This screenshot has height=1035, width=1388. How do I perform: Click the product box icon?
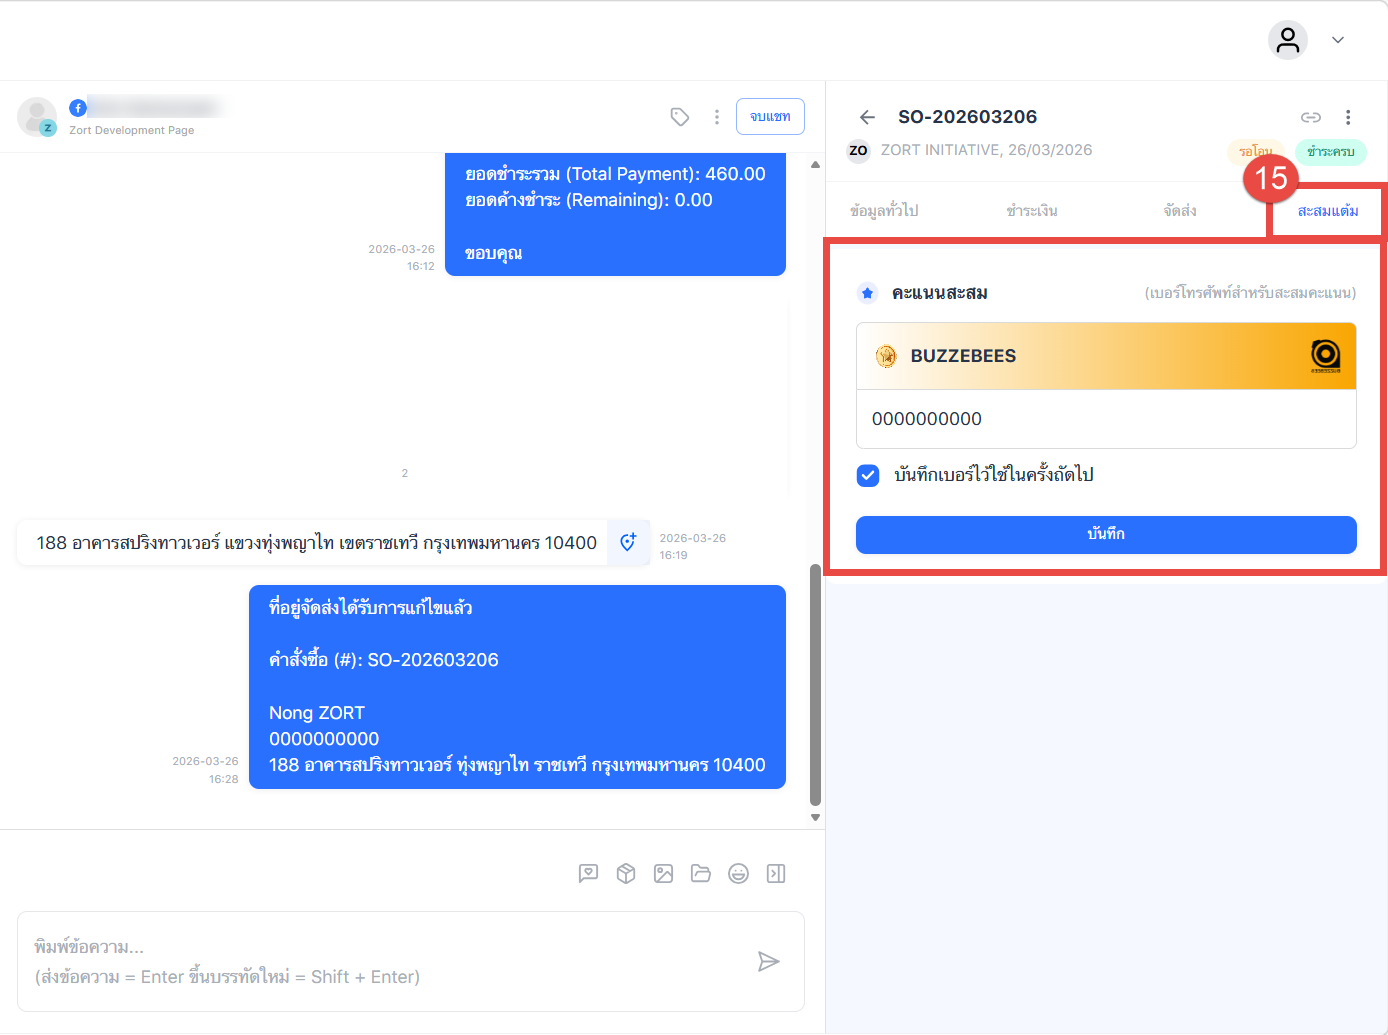(626, 874)
